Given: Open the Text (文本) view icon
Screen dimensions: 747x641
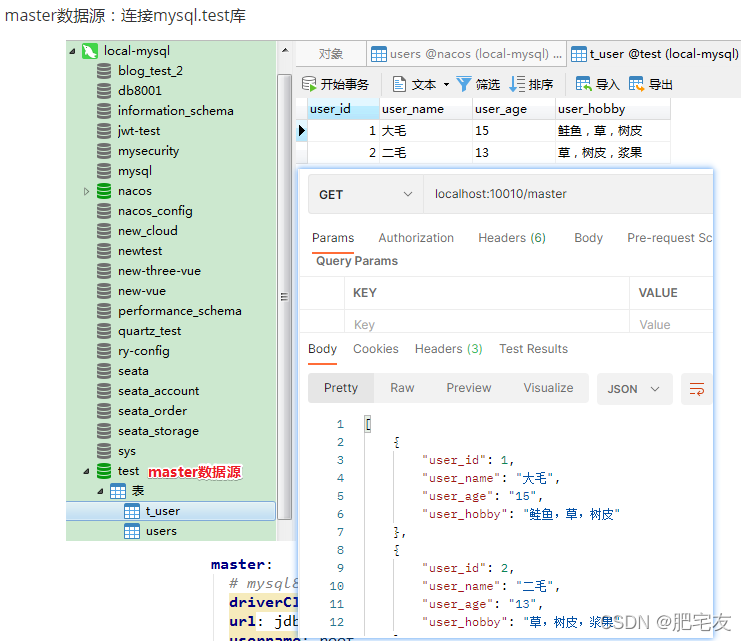Looking at the screenshot, I should click(399, 84).
